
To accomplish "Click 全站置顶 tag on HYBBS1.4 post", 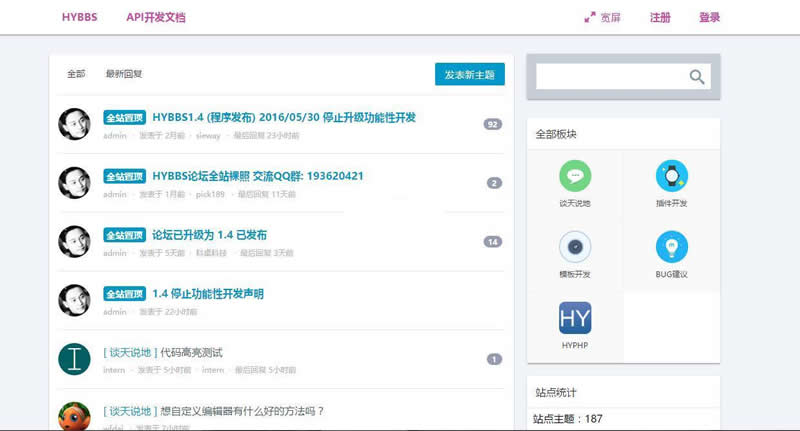I will (124, 118).
